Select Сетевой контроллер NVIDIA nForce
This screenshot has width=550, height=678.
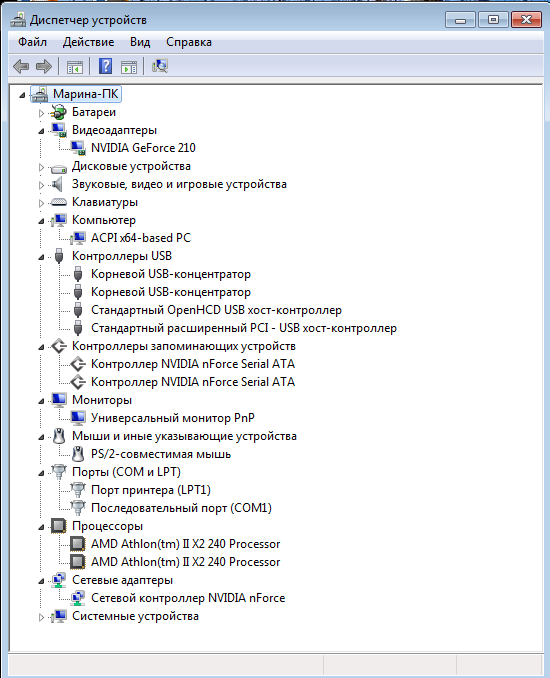click(188, 598)
